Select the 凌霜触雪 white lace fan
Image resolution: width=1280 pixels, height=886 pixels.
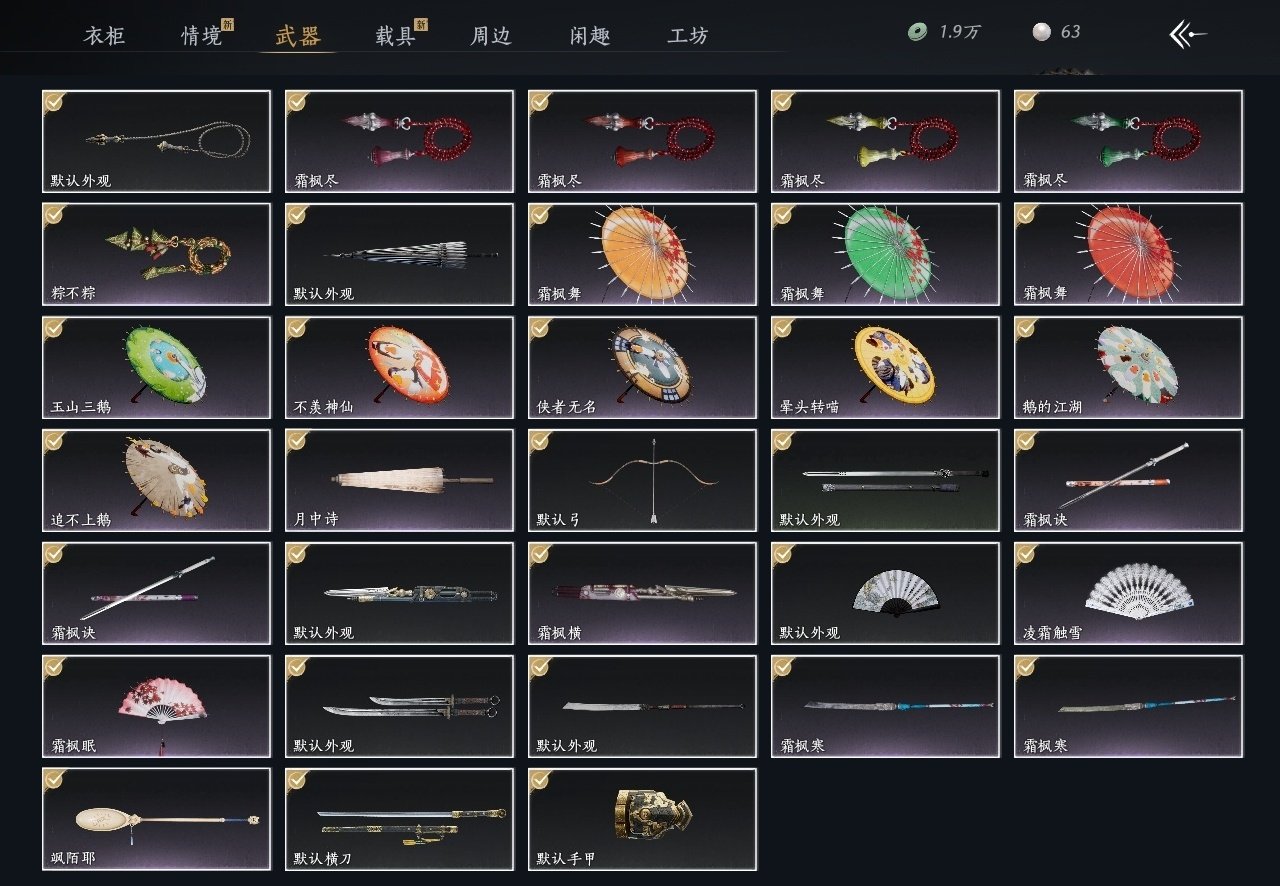[1128, 593]
